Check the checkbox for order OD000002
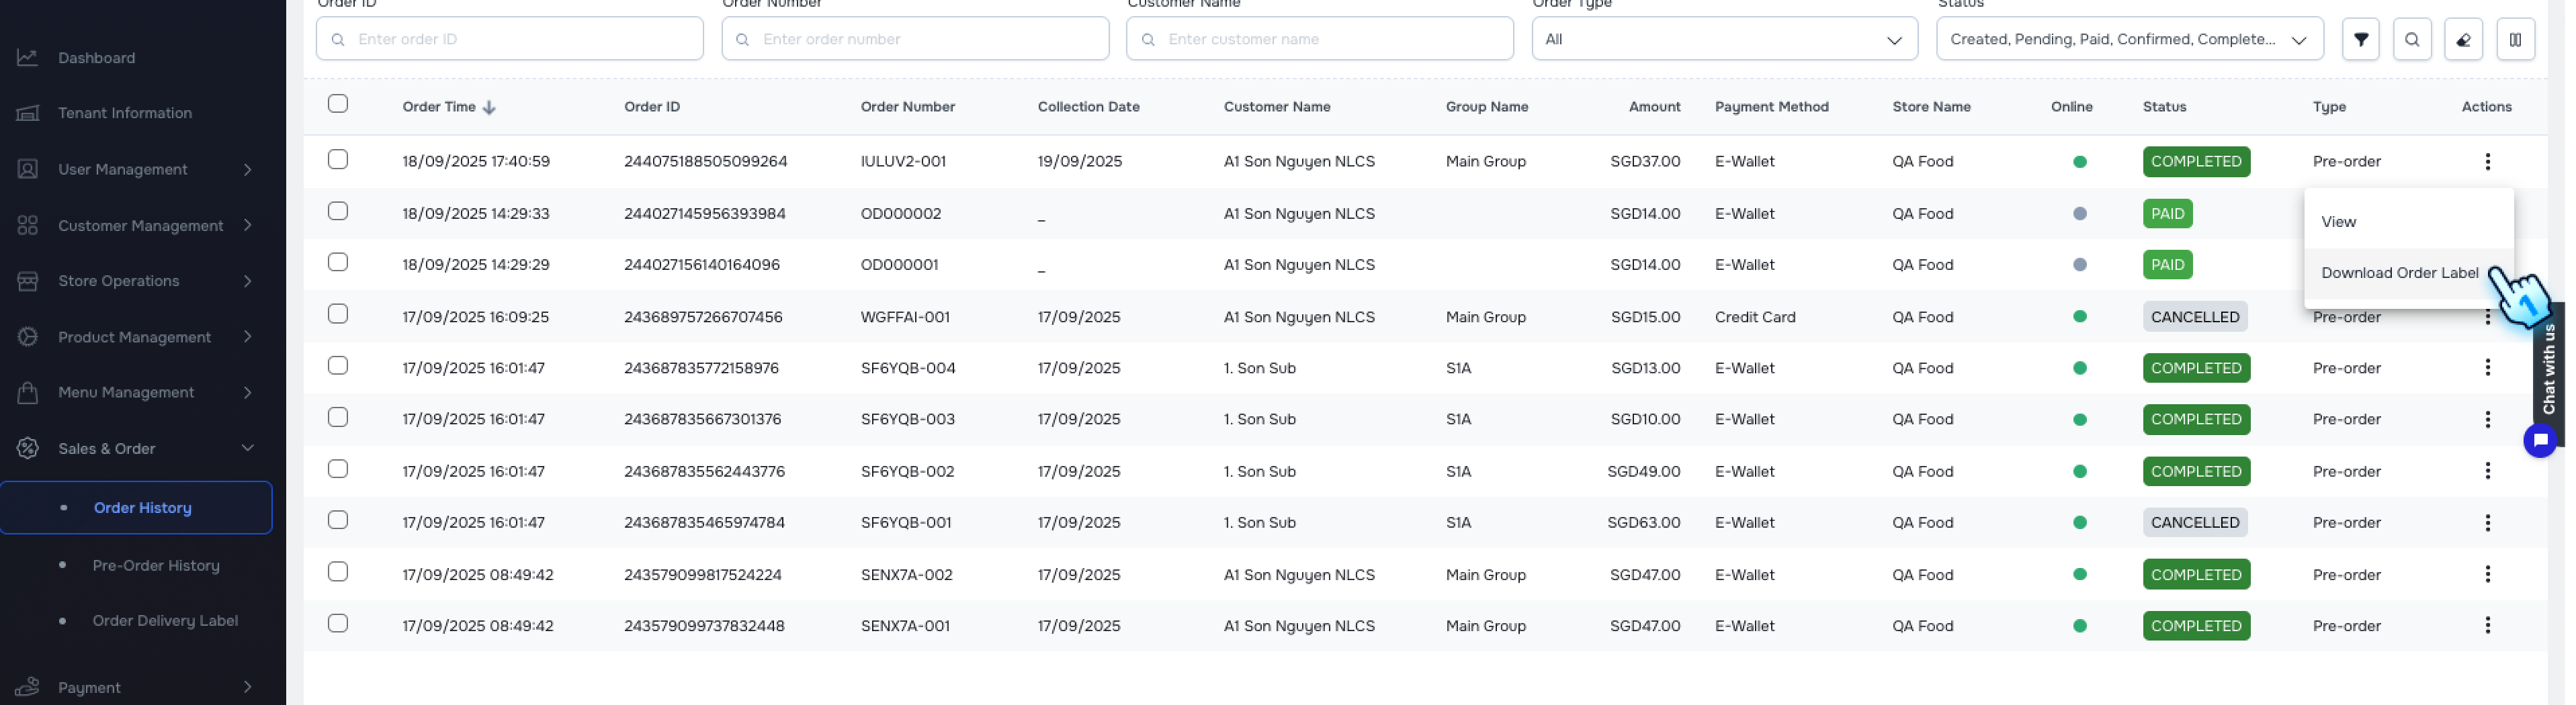Screen dimensions: 2576x705 pyautogui.click(x=337, y=212)
